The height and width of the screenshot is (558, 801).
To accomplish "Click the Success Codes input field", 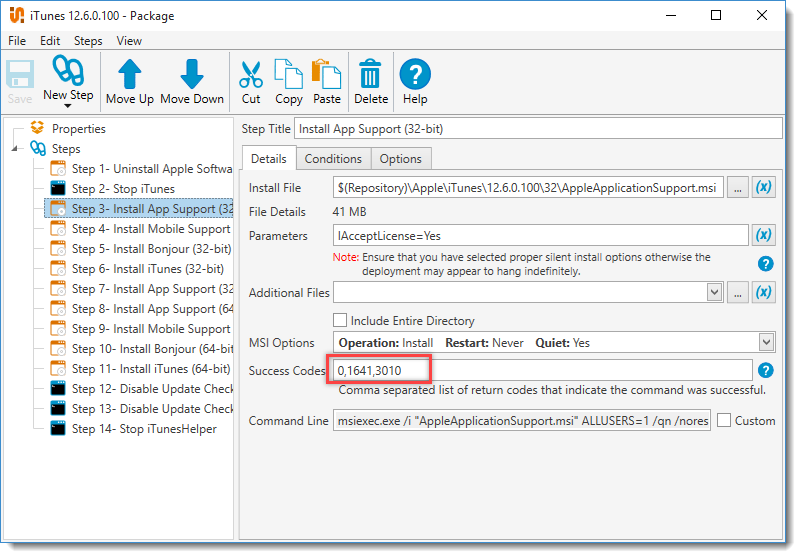I will [542, 371].
